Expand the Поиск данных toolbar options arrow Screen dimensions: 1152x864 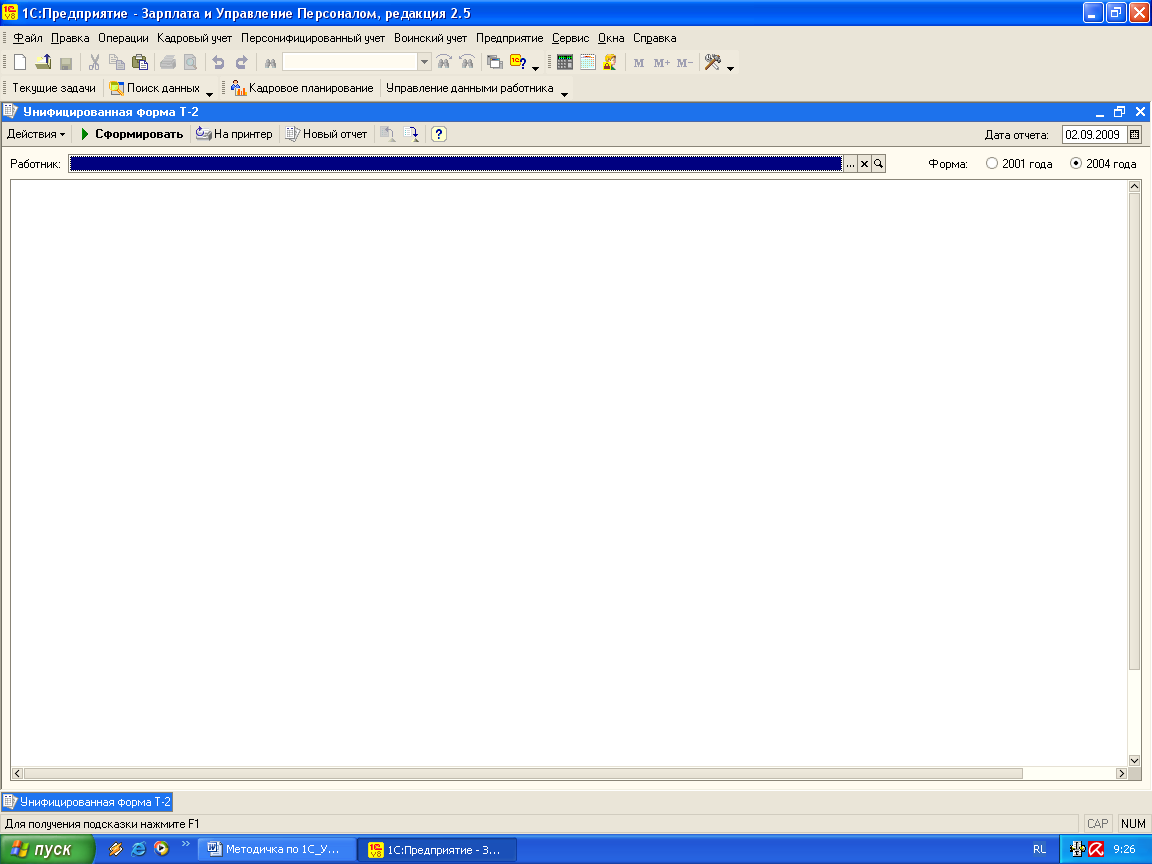click(x=209, y=93)
